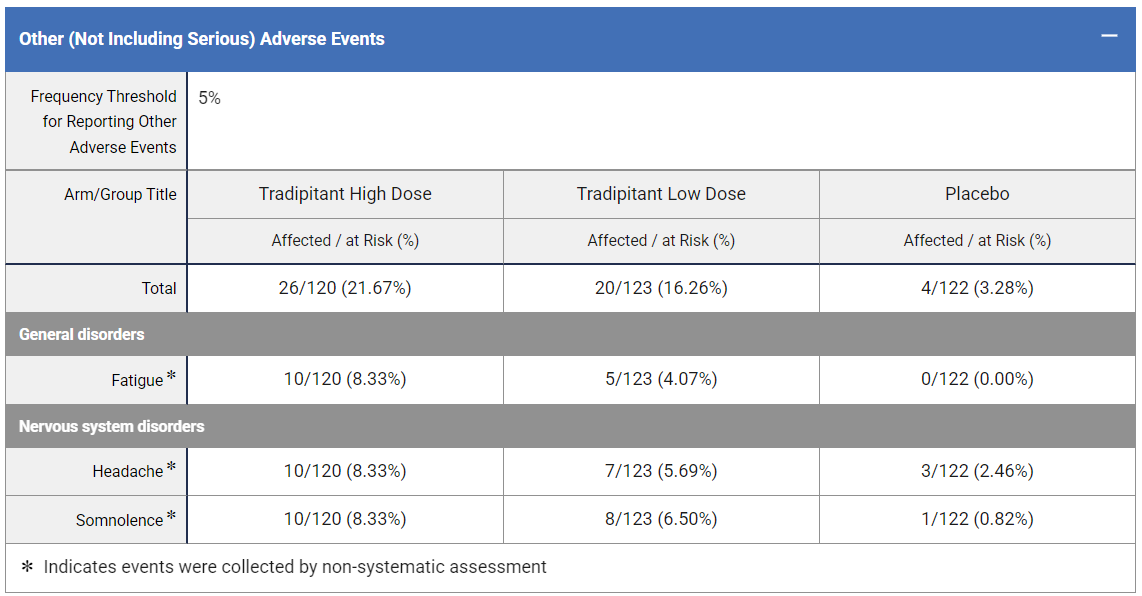Viewport: 1142px width, 596px height.
Task: Select the Tradipitant Low Dose column header
Action: tap(661, 194)
